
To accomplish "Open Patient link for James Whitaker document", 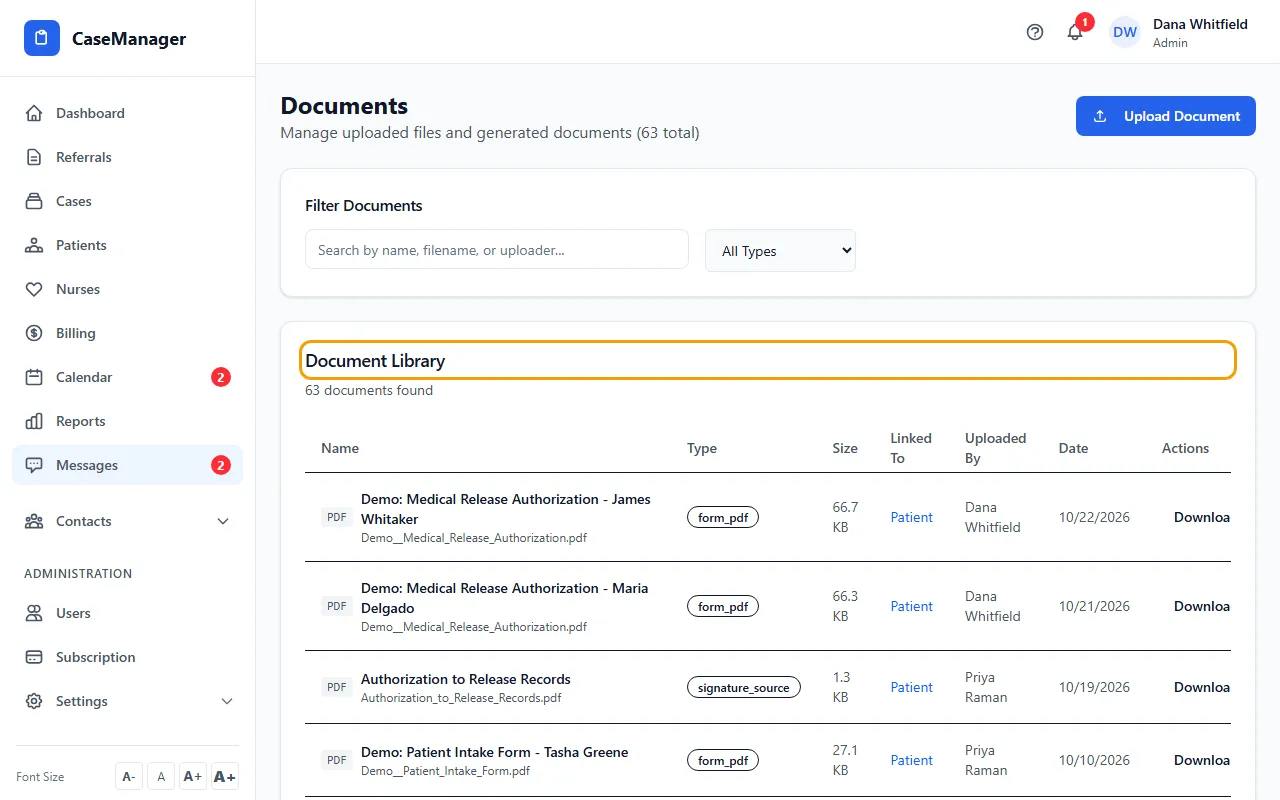I will [912, 517].
